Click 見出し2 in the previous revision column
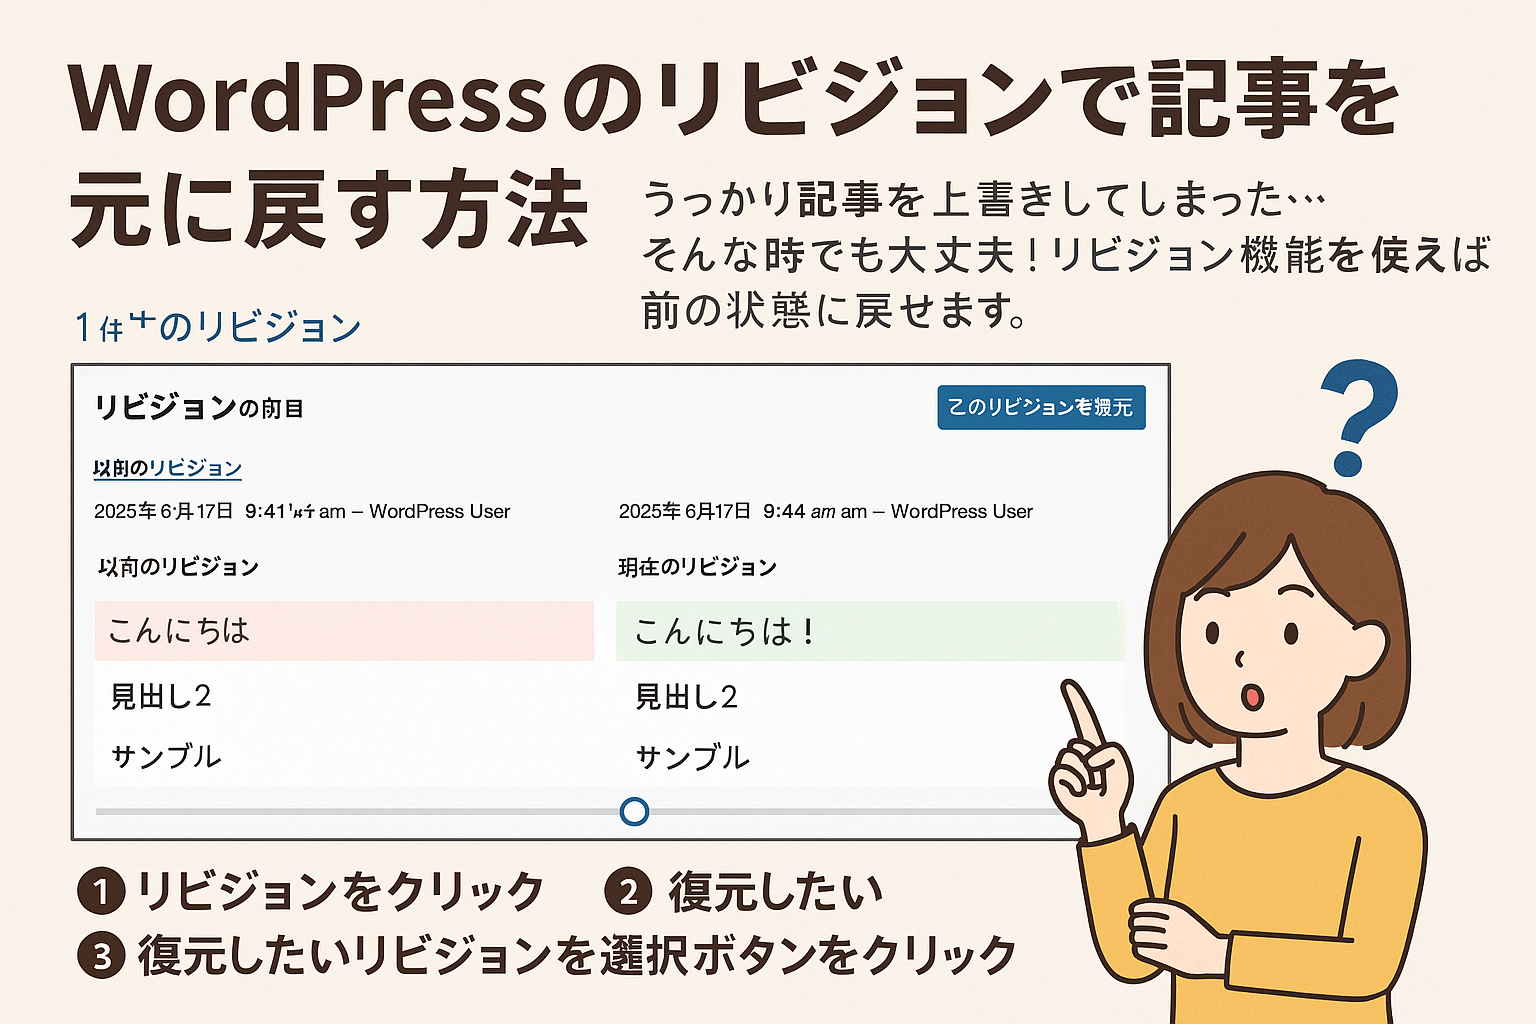Viewport: 1536px width, 1024px height. (161, 696)
